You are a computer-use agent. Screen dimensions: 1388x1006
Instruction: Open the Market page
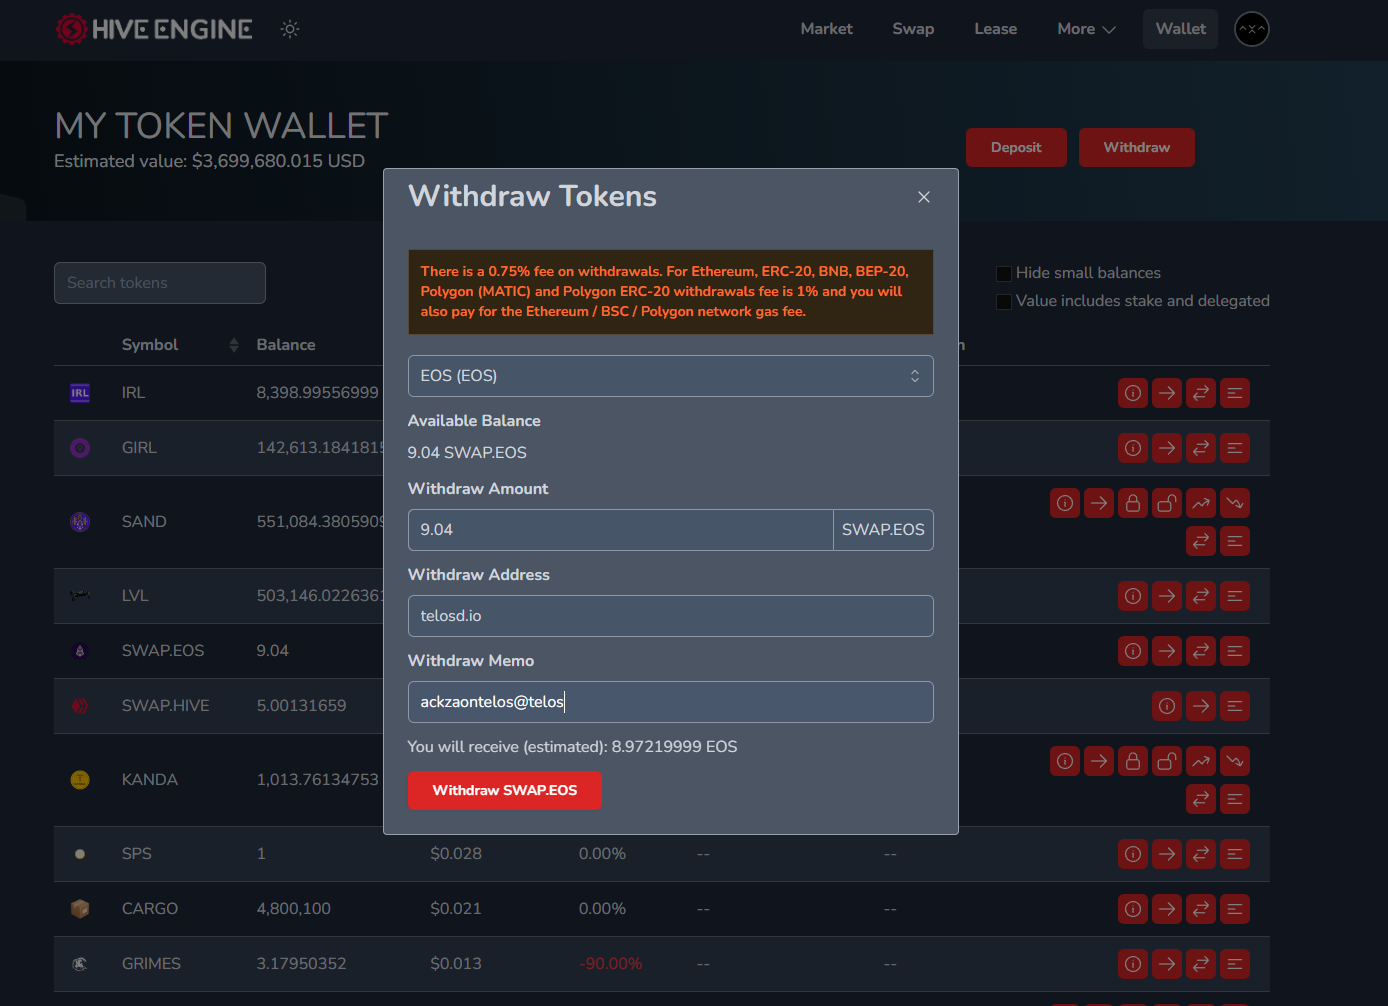tap(827, 29)
